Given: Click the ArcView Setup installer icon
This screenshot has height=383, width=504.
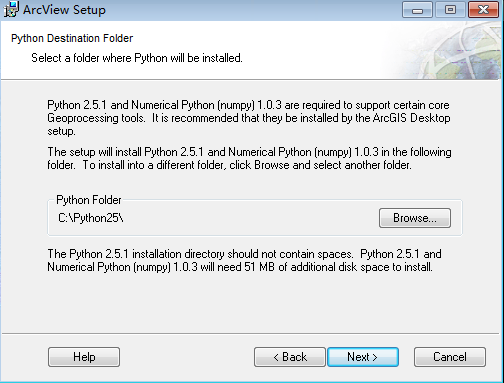Looking at the screenshot, I should pos(11,9).
